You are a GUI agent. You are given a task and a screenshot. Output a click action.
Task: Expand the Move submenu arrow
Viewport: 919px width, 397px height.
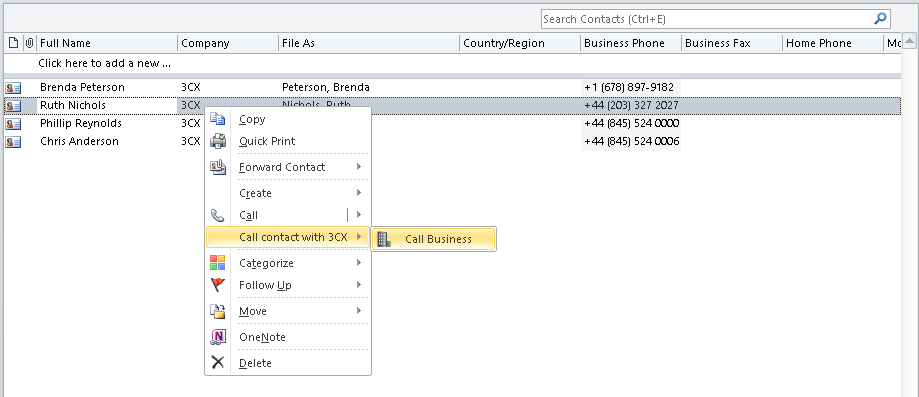(359, 310)
